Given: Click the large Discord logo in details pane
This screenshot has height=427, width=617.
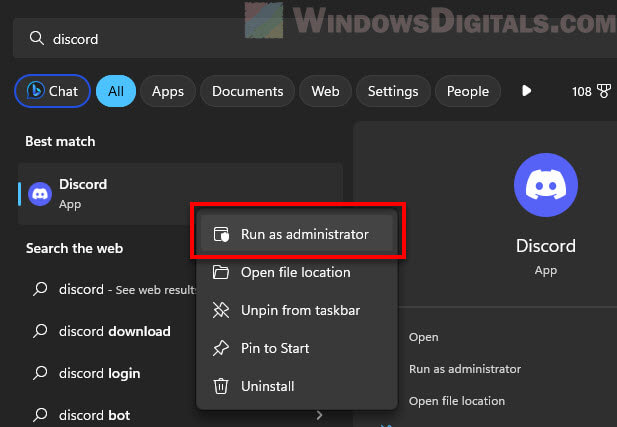Looking at the screenshot, I should [x=546, y=185].
